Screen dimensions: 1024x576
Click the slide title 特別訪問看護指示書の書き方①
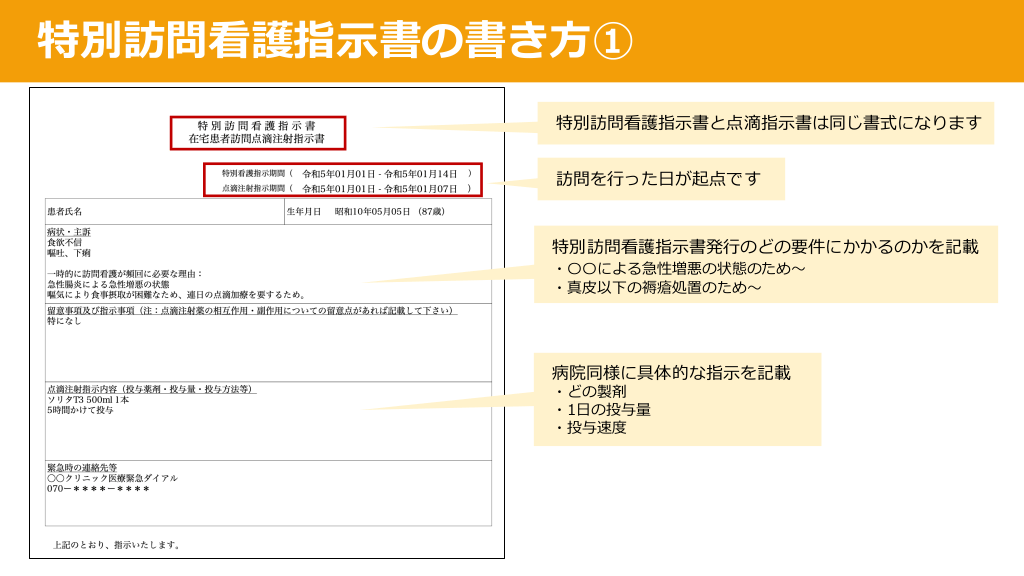[335, 41]
